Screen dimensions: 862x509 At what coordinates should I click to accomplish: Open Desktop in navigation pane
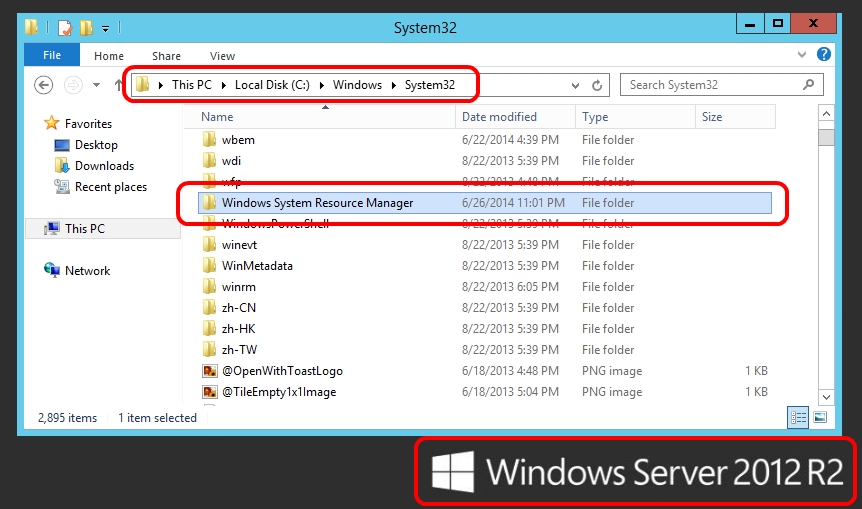96,145
